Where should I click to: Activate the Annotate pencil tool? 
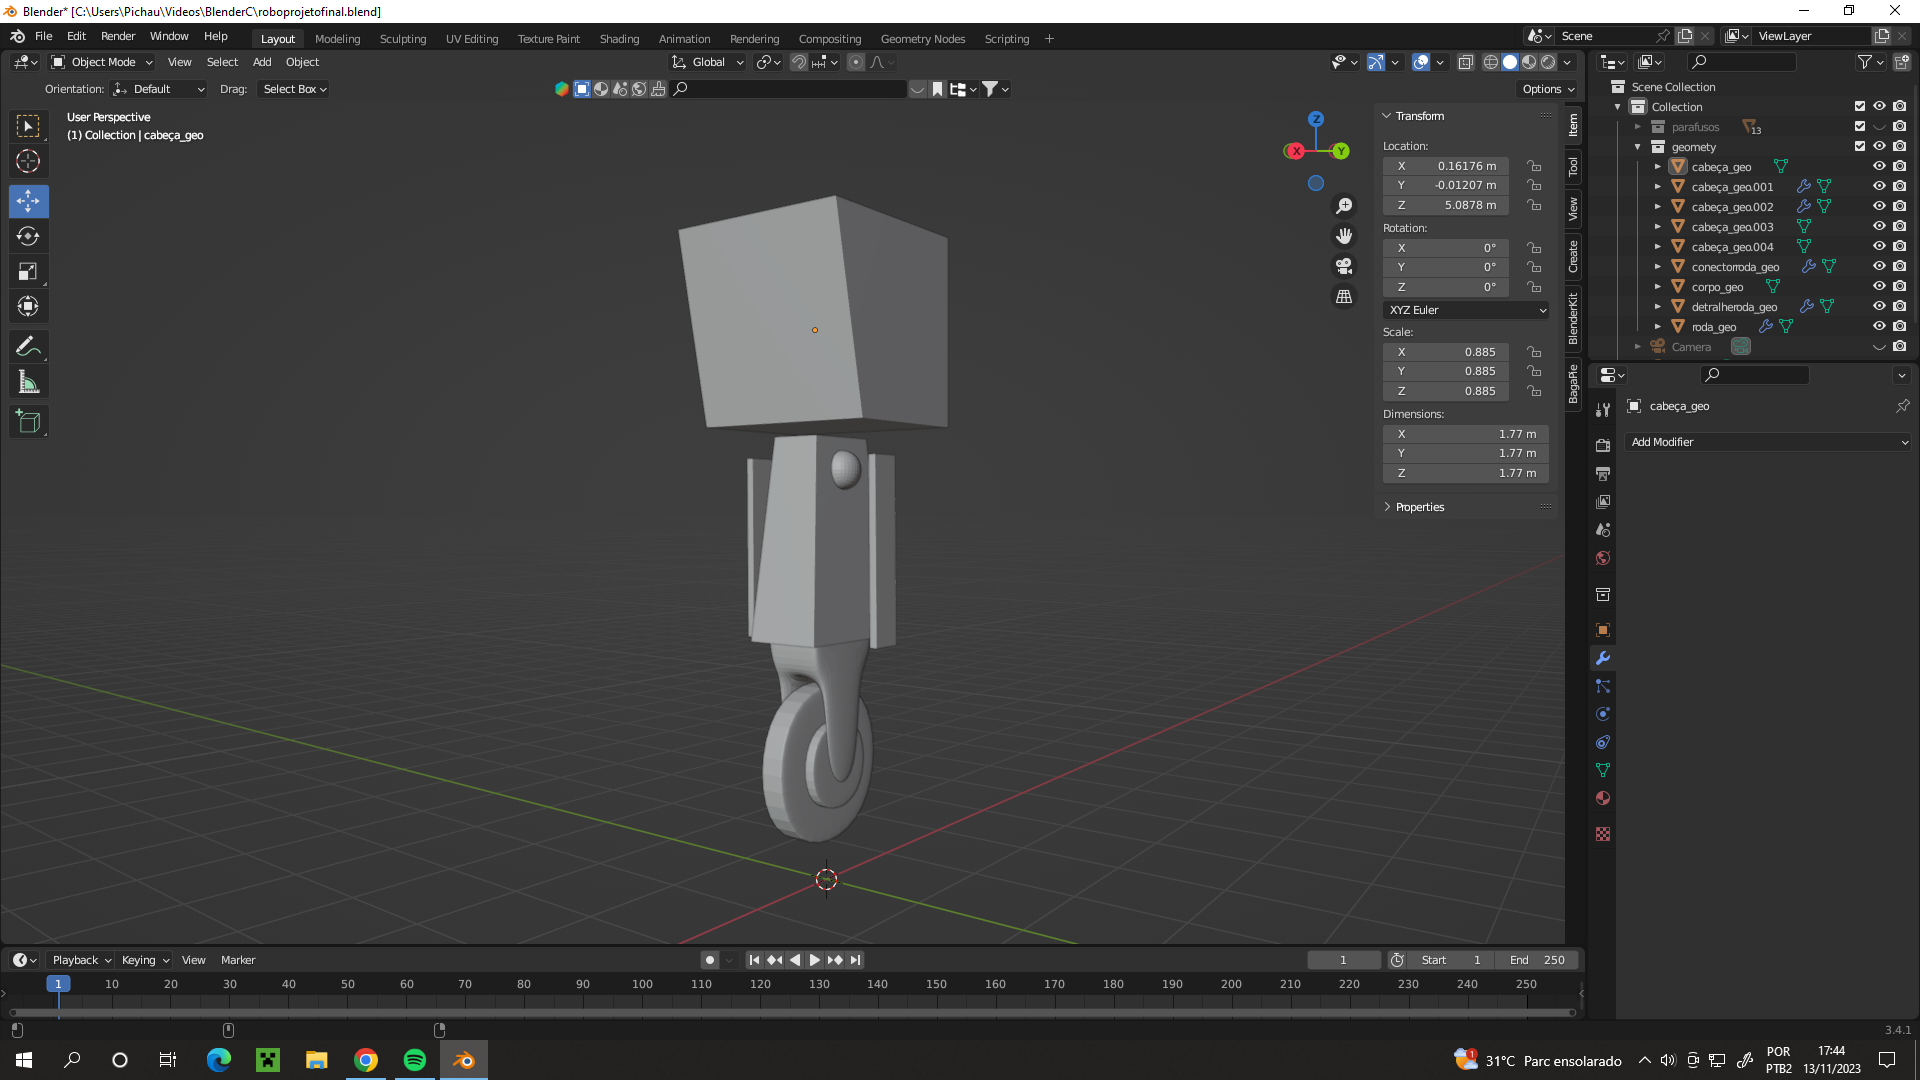(28, 347)
